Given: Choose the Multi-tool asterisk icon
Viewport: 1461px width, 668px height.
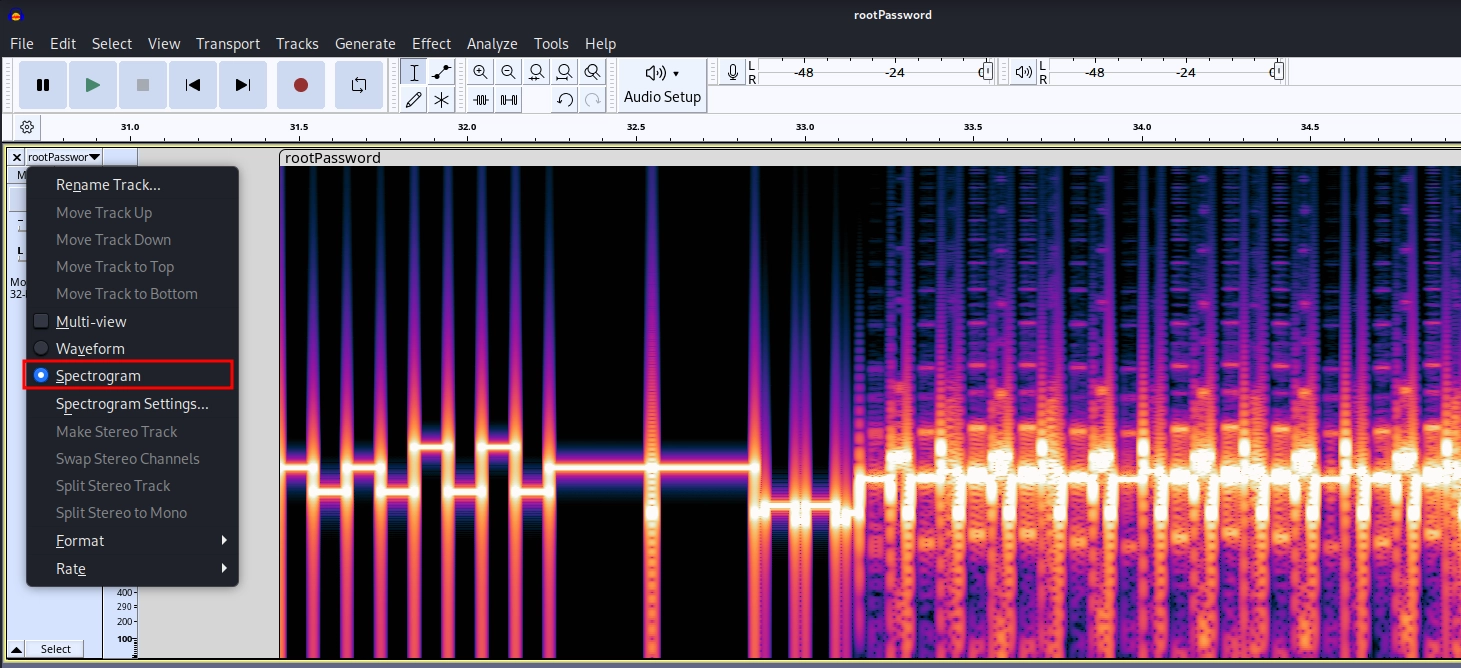Looking at the screenshot, I should coord(441,99).
